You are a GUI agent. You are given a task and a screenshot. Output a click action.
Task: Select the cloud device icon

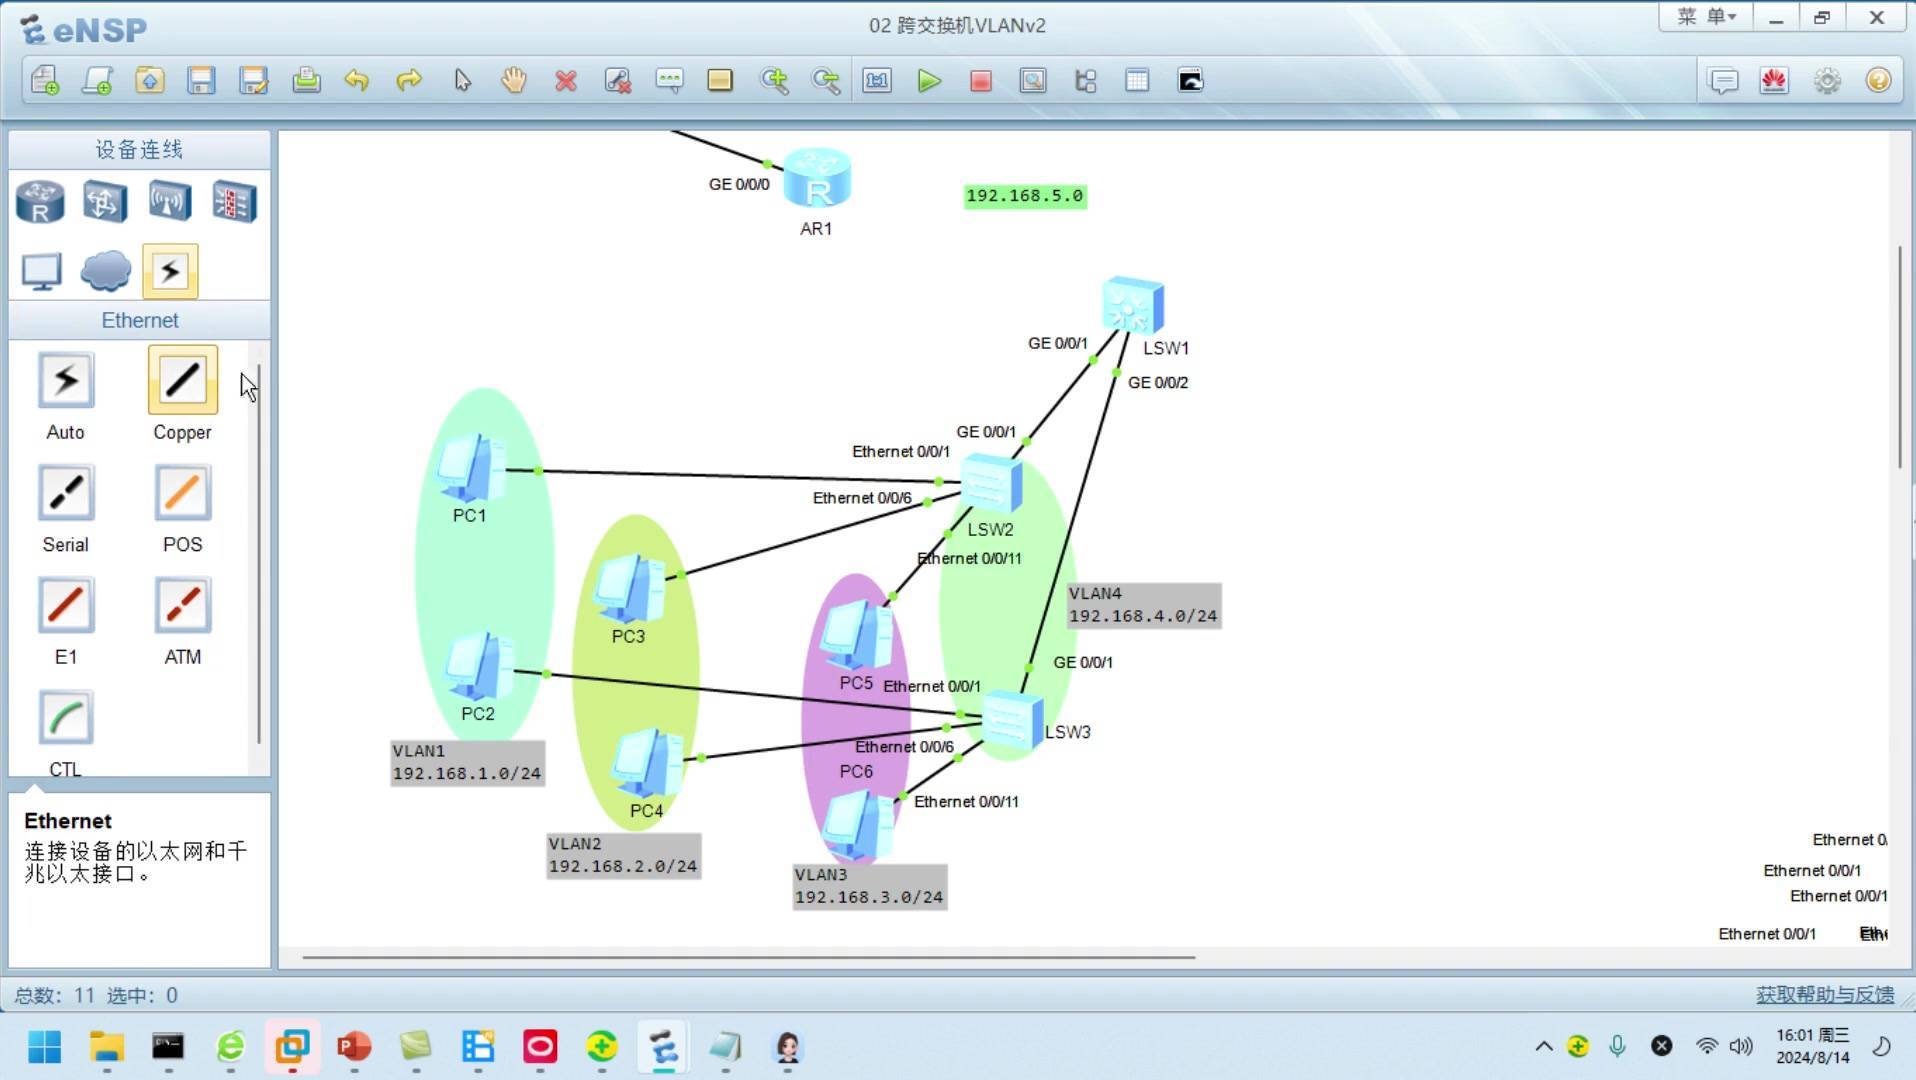click(x=104, y=271)
